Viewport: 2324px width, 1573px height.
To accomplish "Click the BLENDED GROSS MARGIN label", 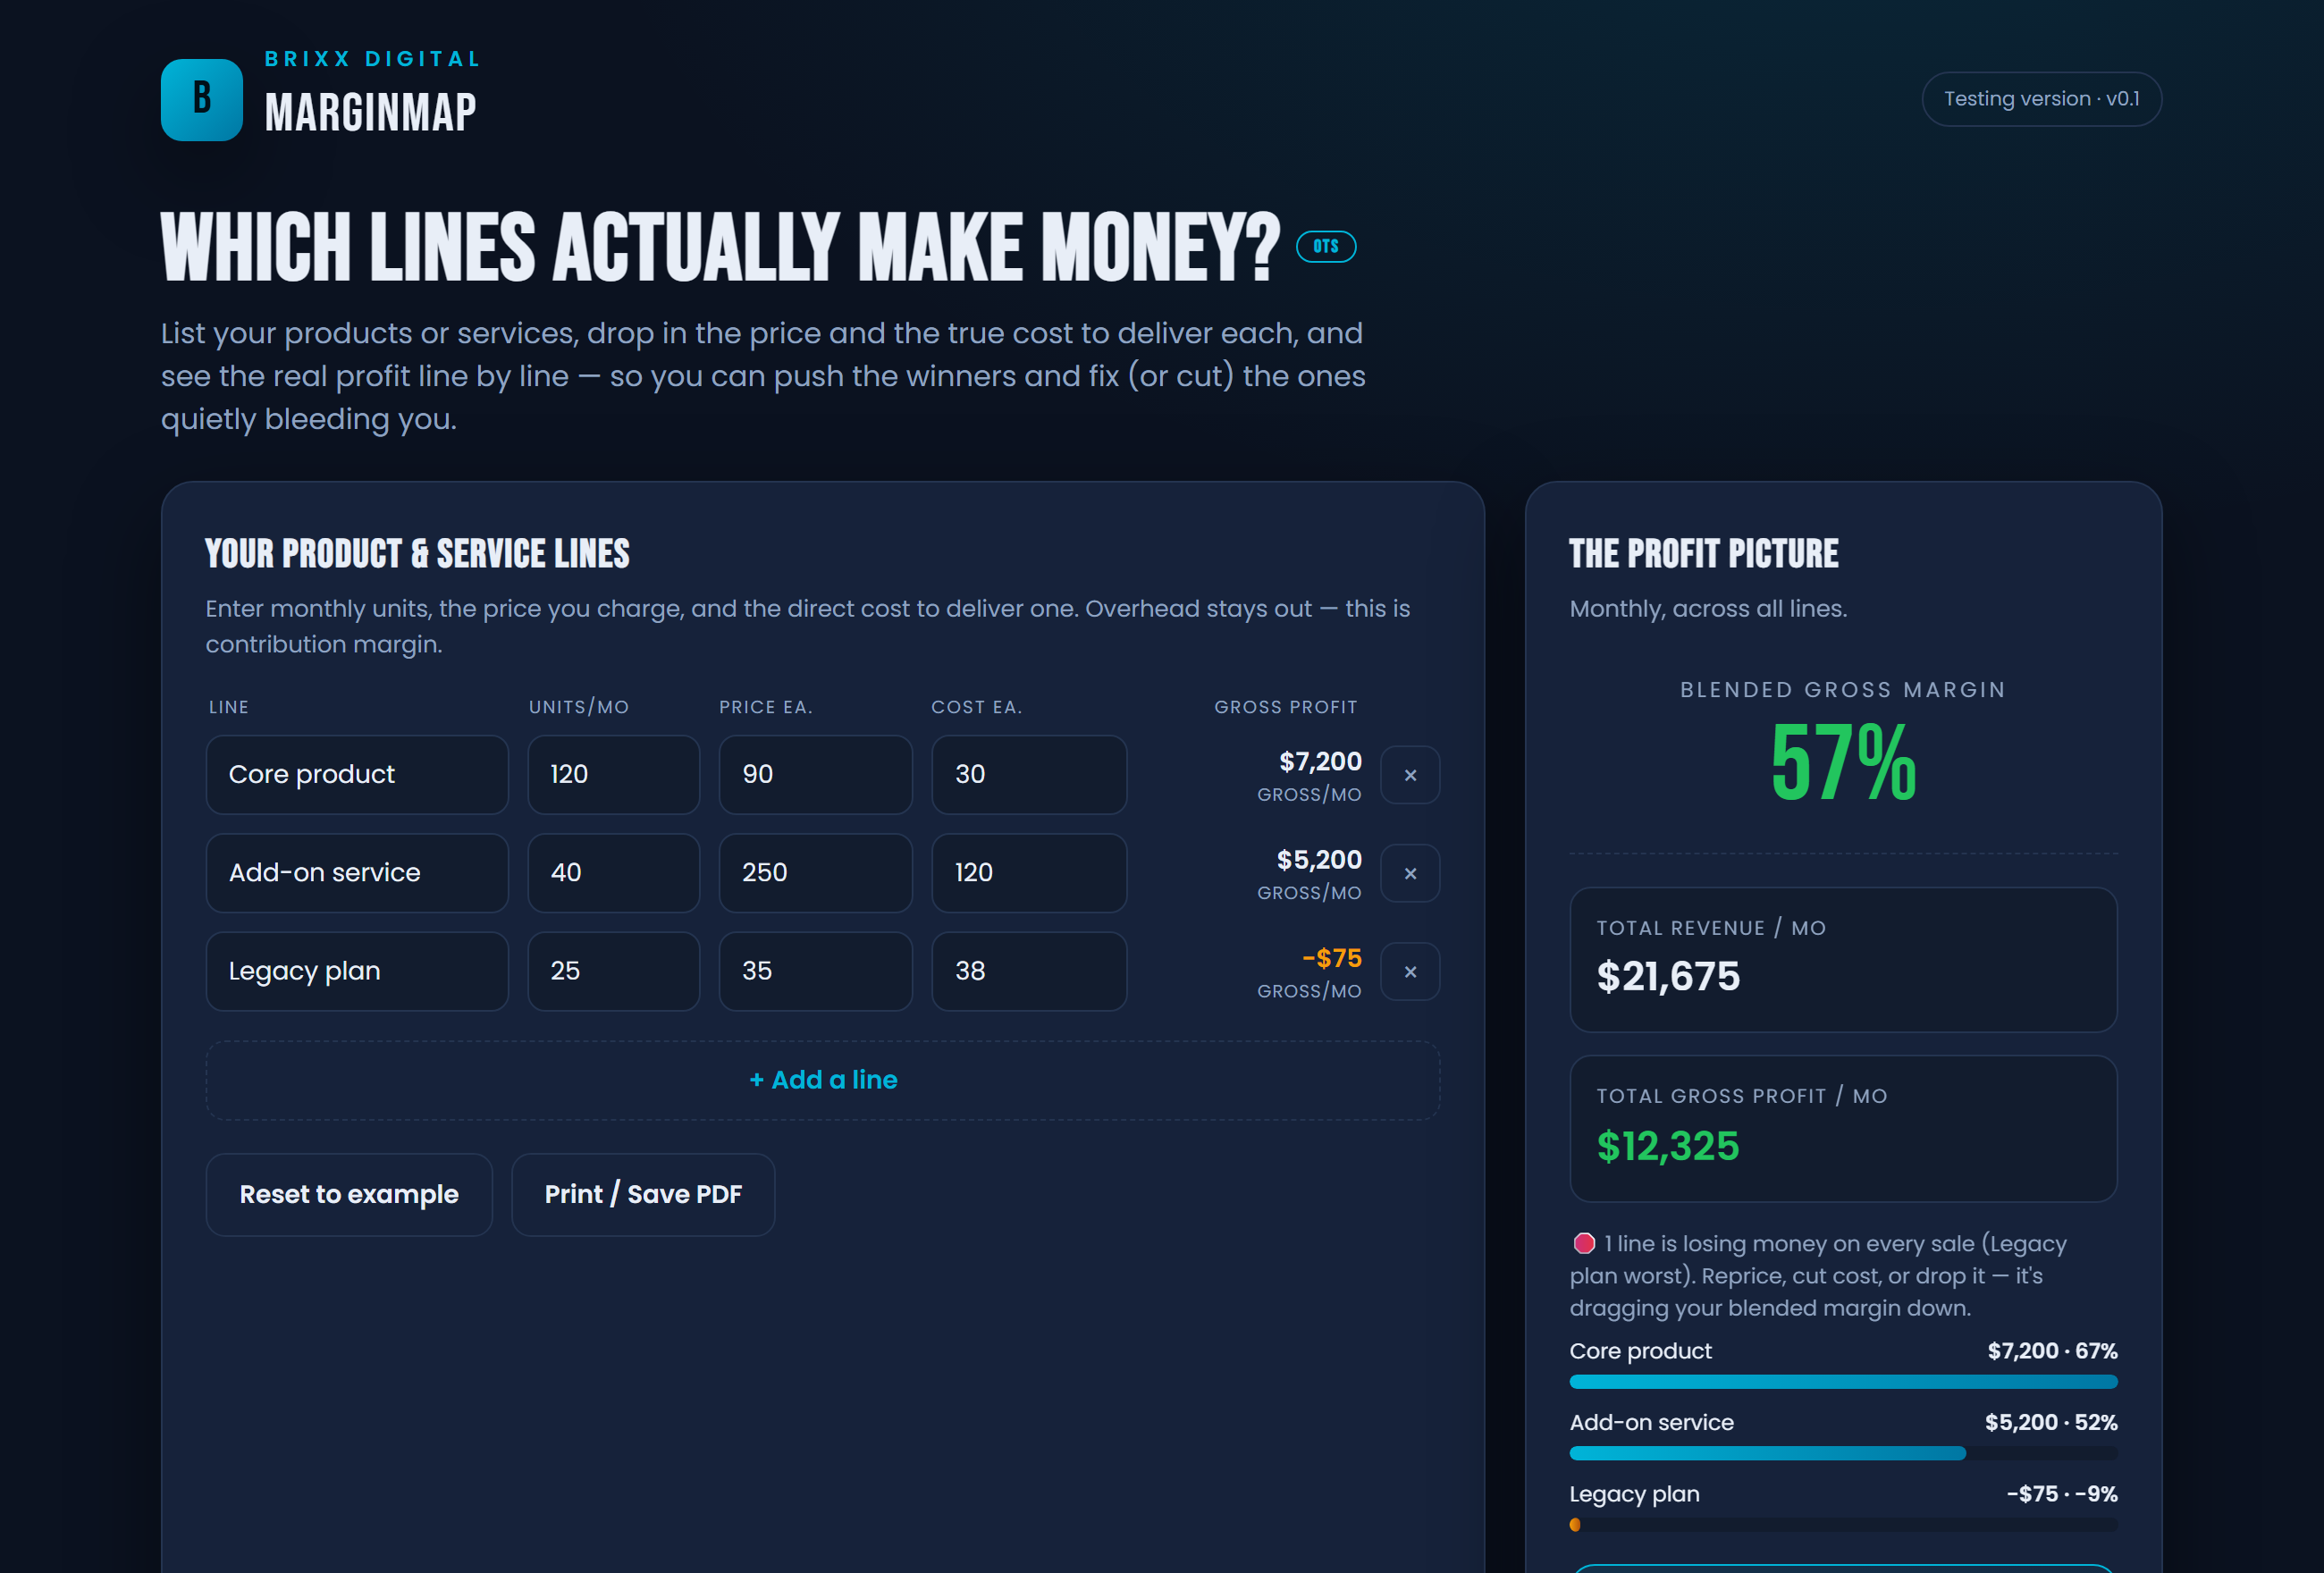I will point(1843,690).
